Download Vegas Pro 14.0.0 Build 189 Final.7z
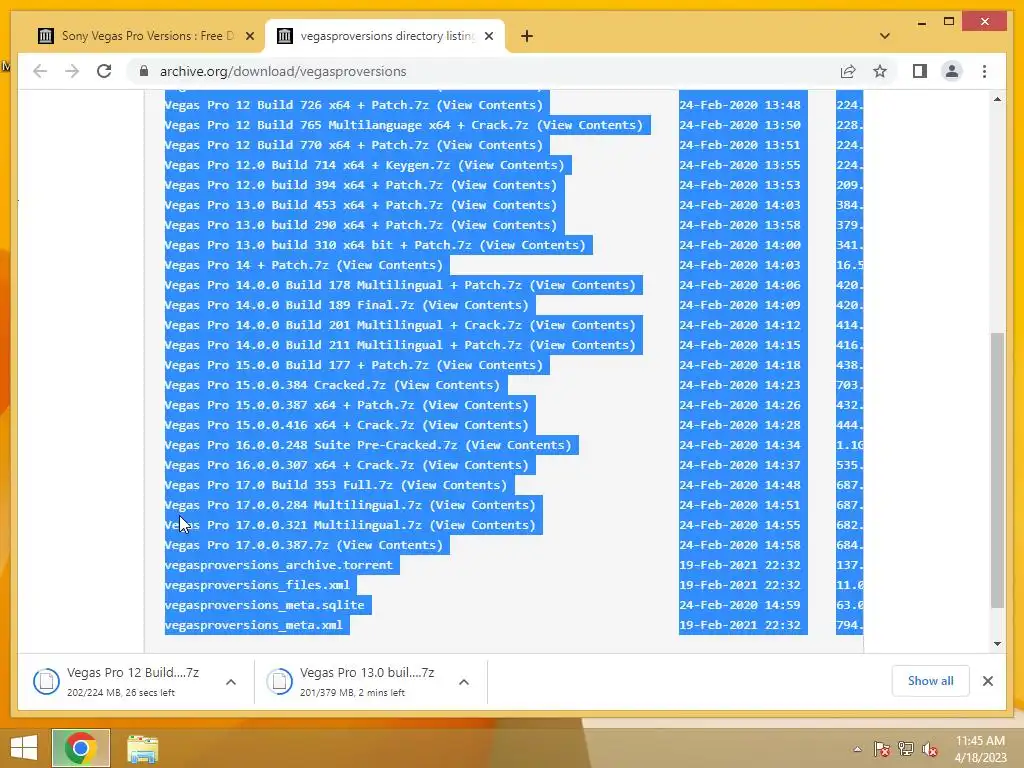 click(289, 305)
